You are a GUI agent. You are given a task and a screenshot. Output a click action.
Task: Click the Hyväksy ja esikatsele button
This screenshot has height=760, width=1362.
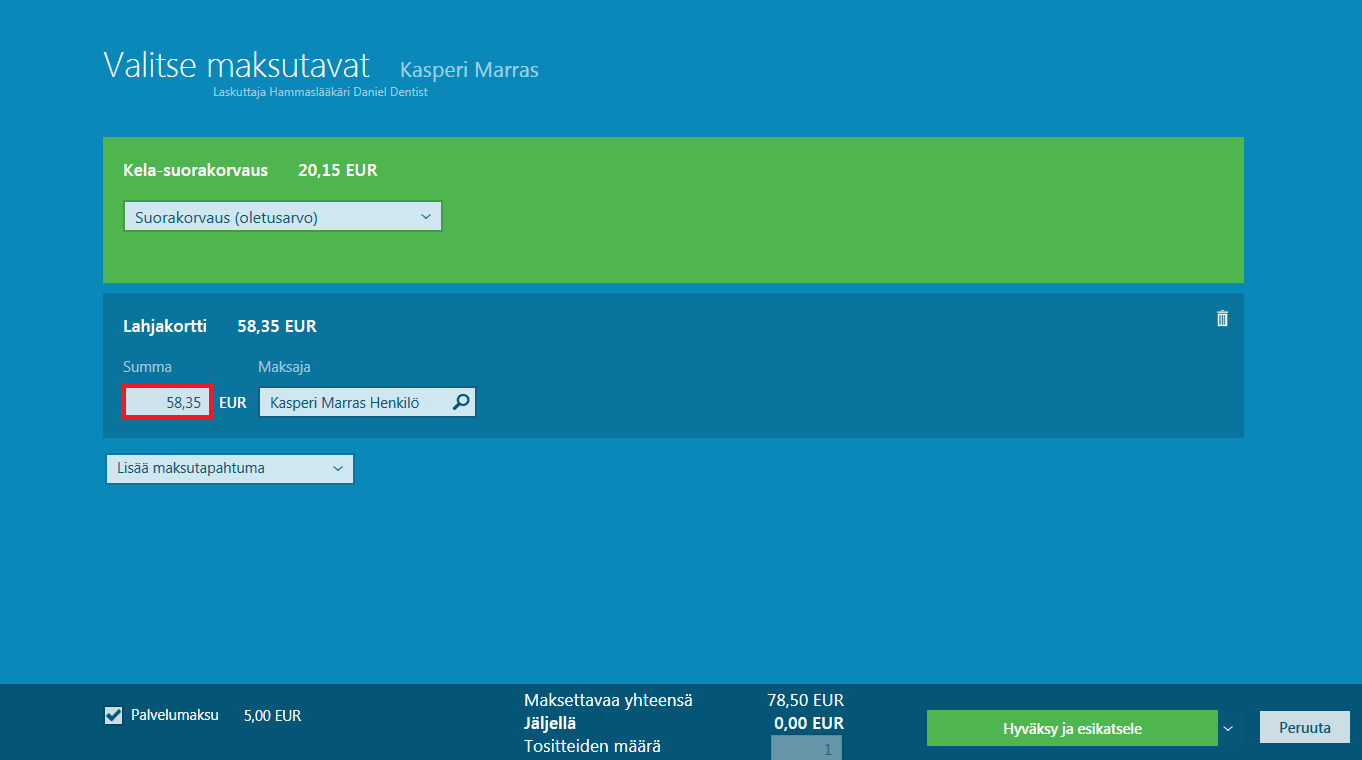pyautogui.click(x=1072, y=728)
